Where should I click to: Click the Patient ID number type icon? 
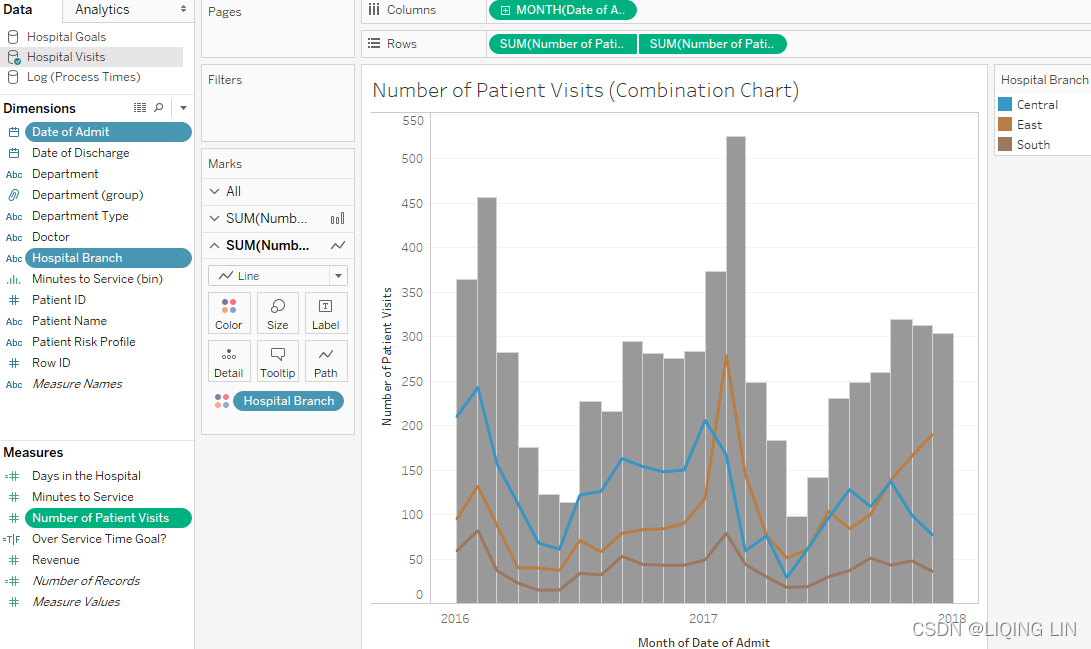click(14, 300)
